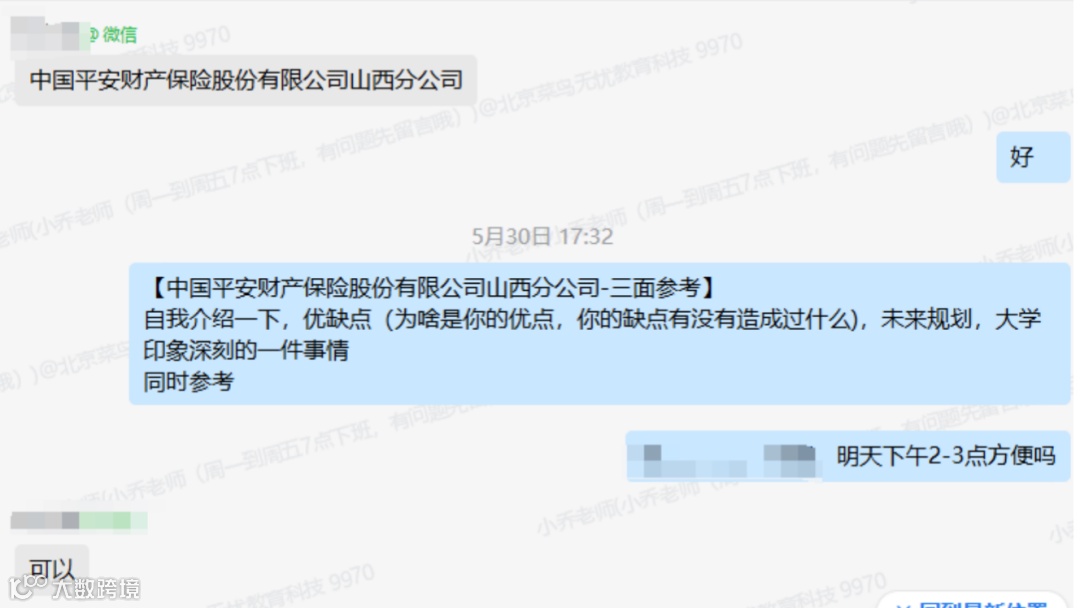Click green blurred tag beside second sender name

click(x=113, y=521)
